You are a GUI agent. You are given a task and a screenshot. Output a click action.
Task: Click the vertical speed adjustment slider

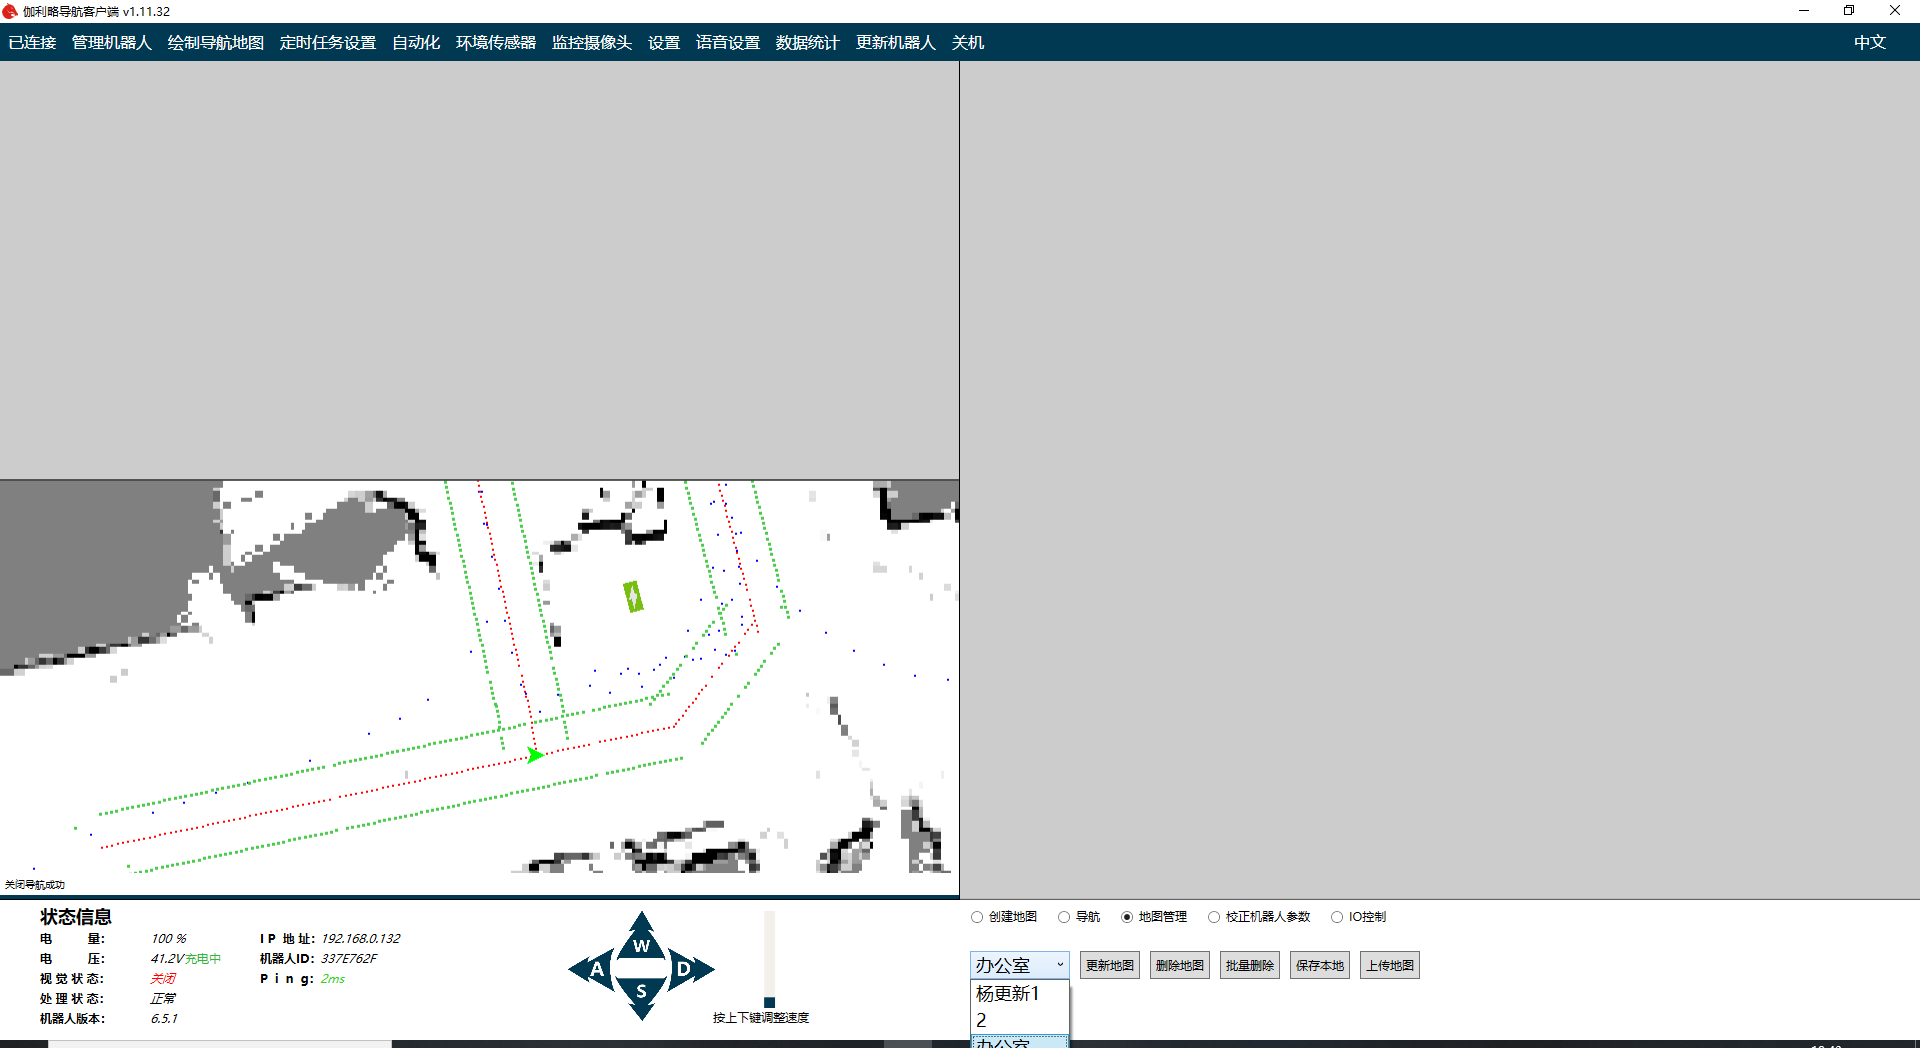tap(769, 958)
